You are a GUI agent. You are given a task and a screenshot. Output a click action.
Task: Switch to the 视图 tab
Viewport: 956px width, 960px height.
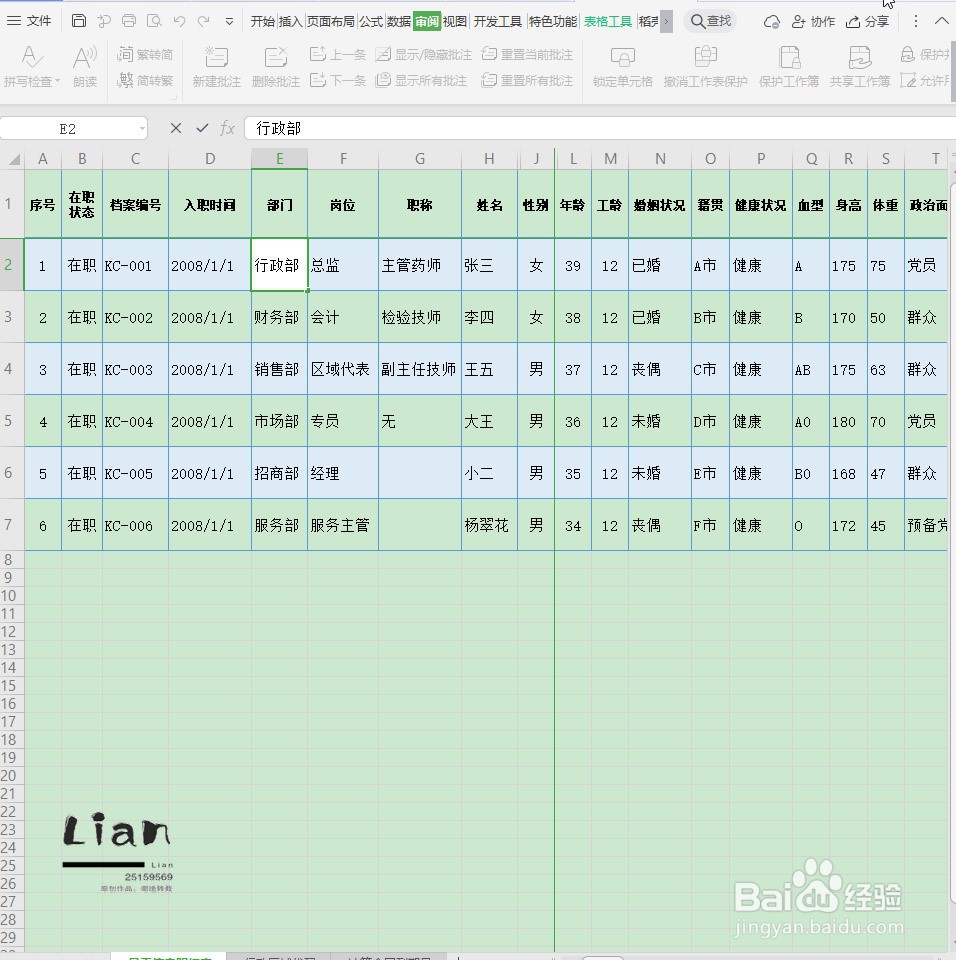(x=454, y=21)
